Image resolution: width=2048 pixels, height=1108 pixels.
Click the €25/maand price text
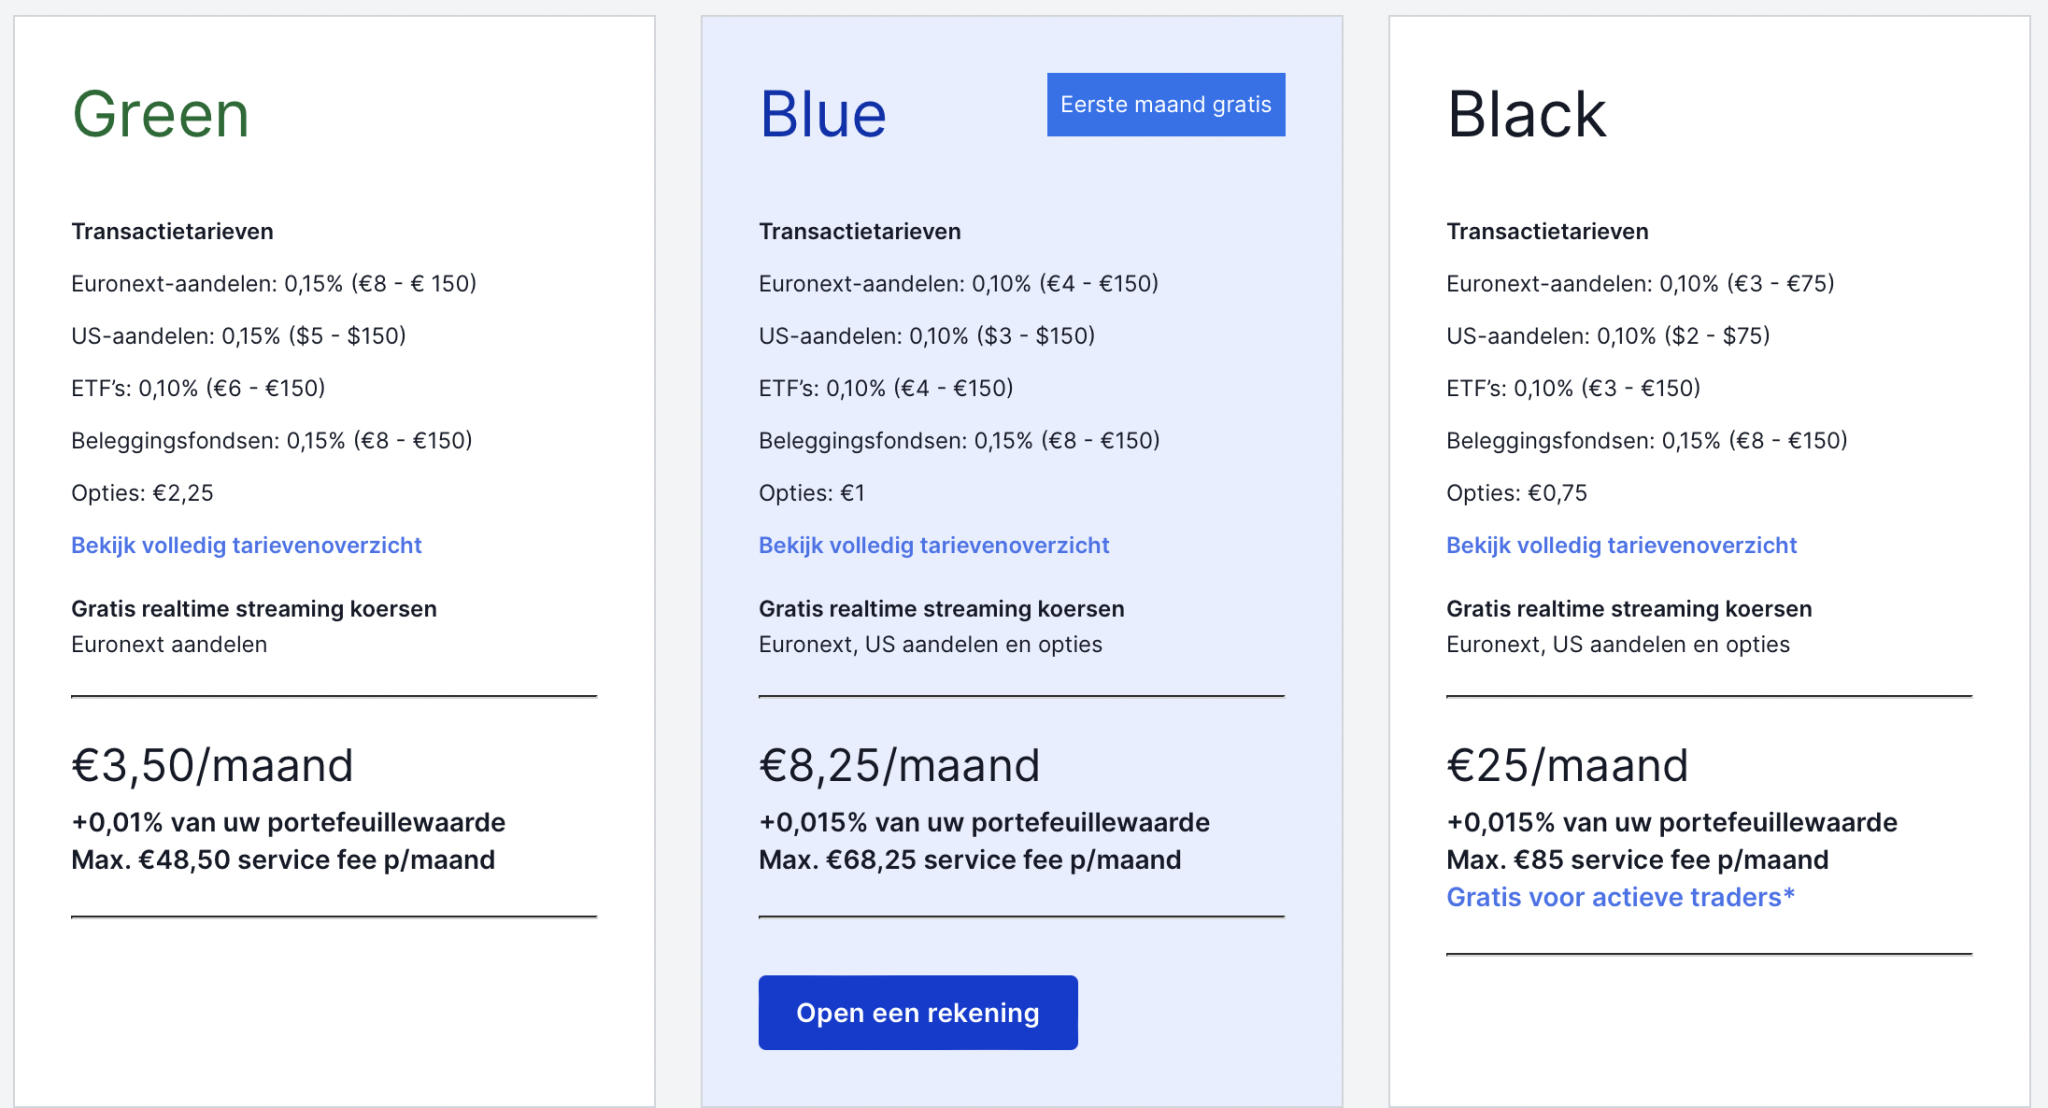[x=1567, y=766]
